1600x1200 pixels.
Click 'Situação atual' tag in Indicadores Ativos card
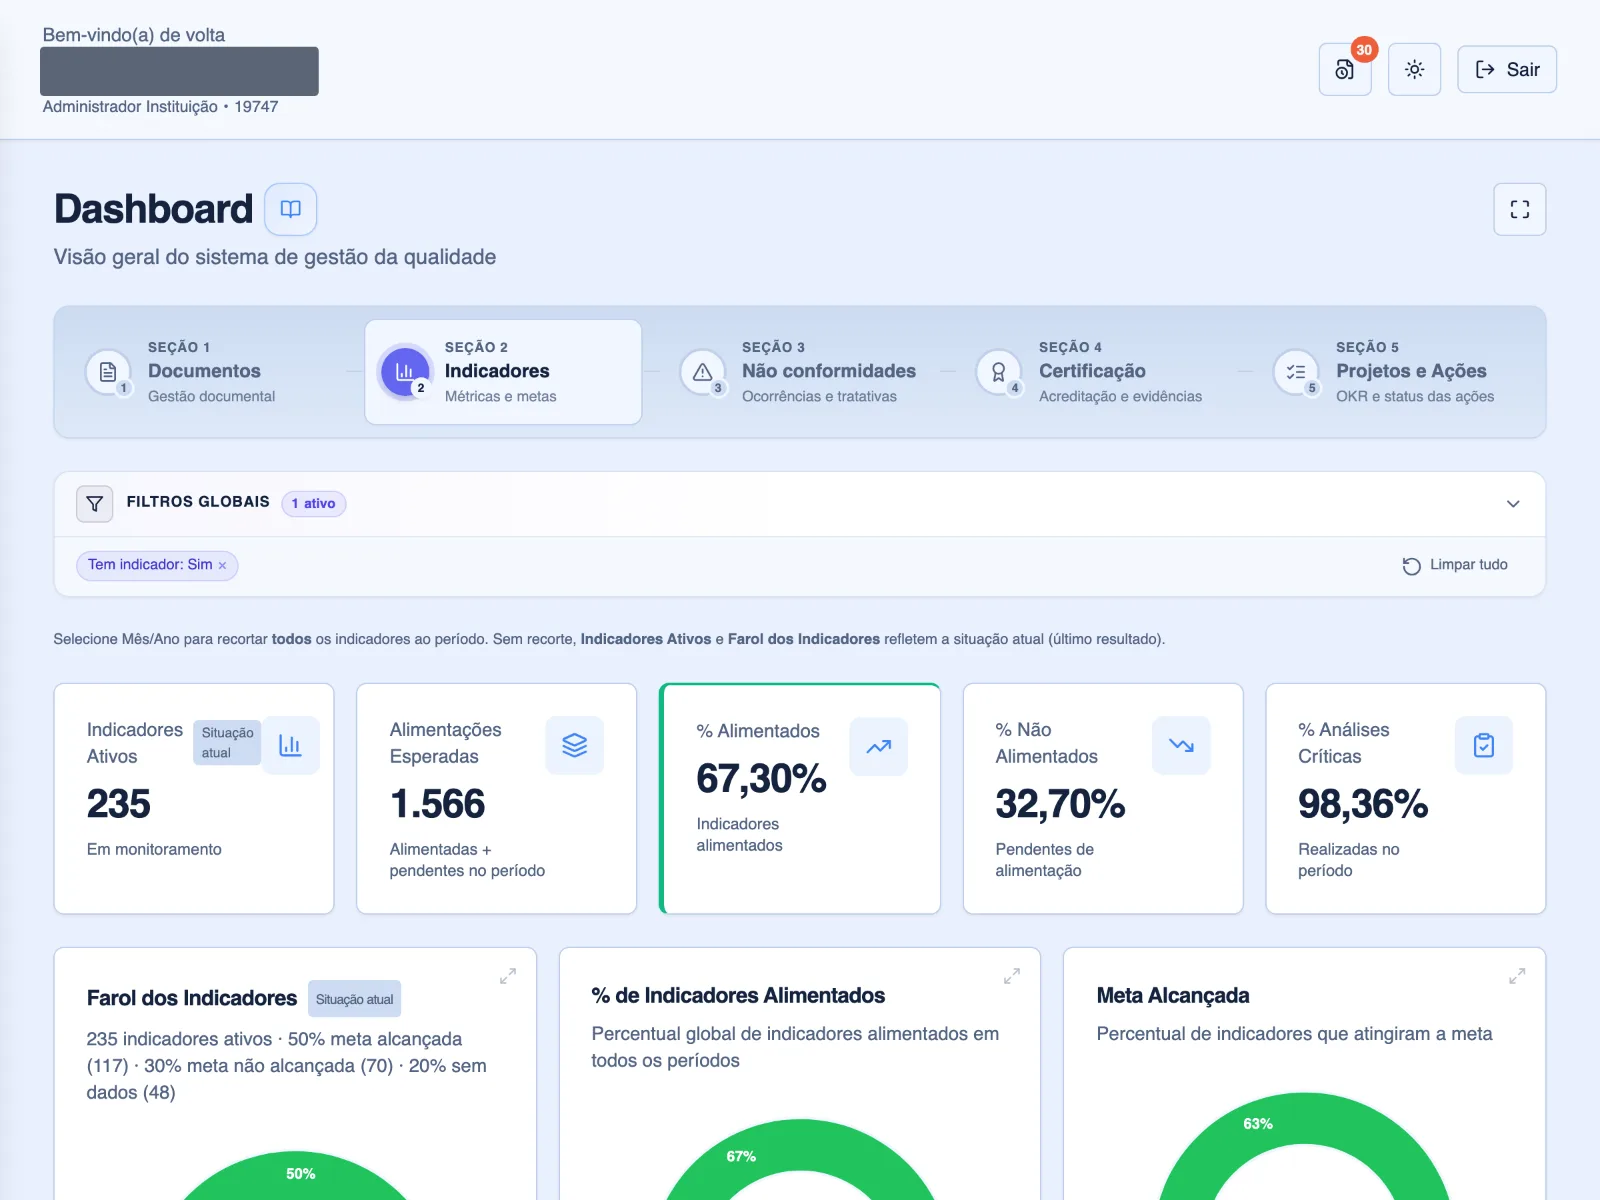(227, 743)
